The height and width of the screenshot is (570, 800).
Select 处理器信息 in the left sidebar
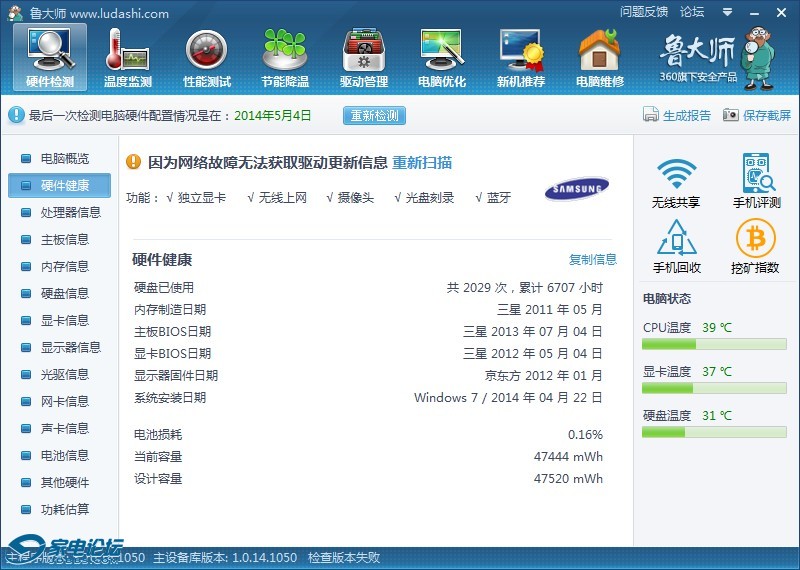pos(70,212)
